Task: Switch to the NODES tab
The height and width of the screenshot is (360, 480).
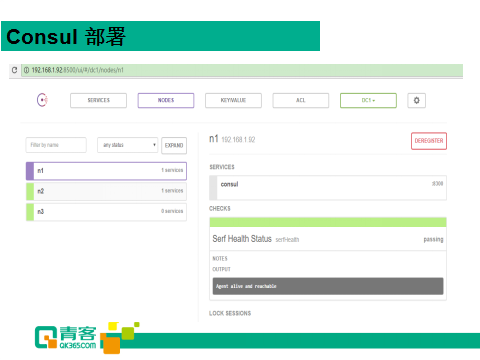Action: [x=166, y=100]
